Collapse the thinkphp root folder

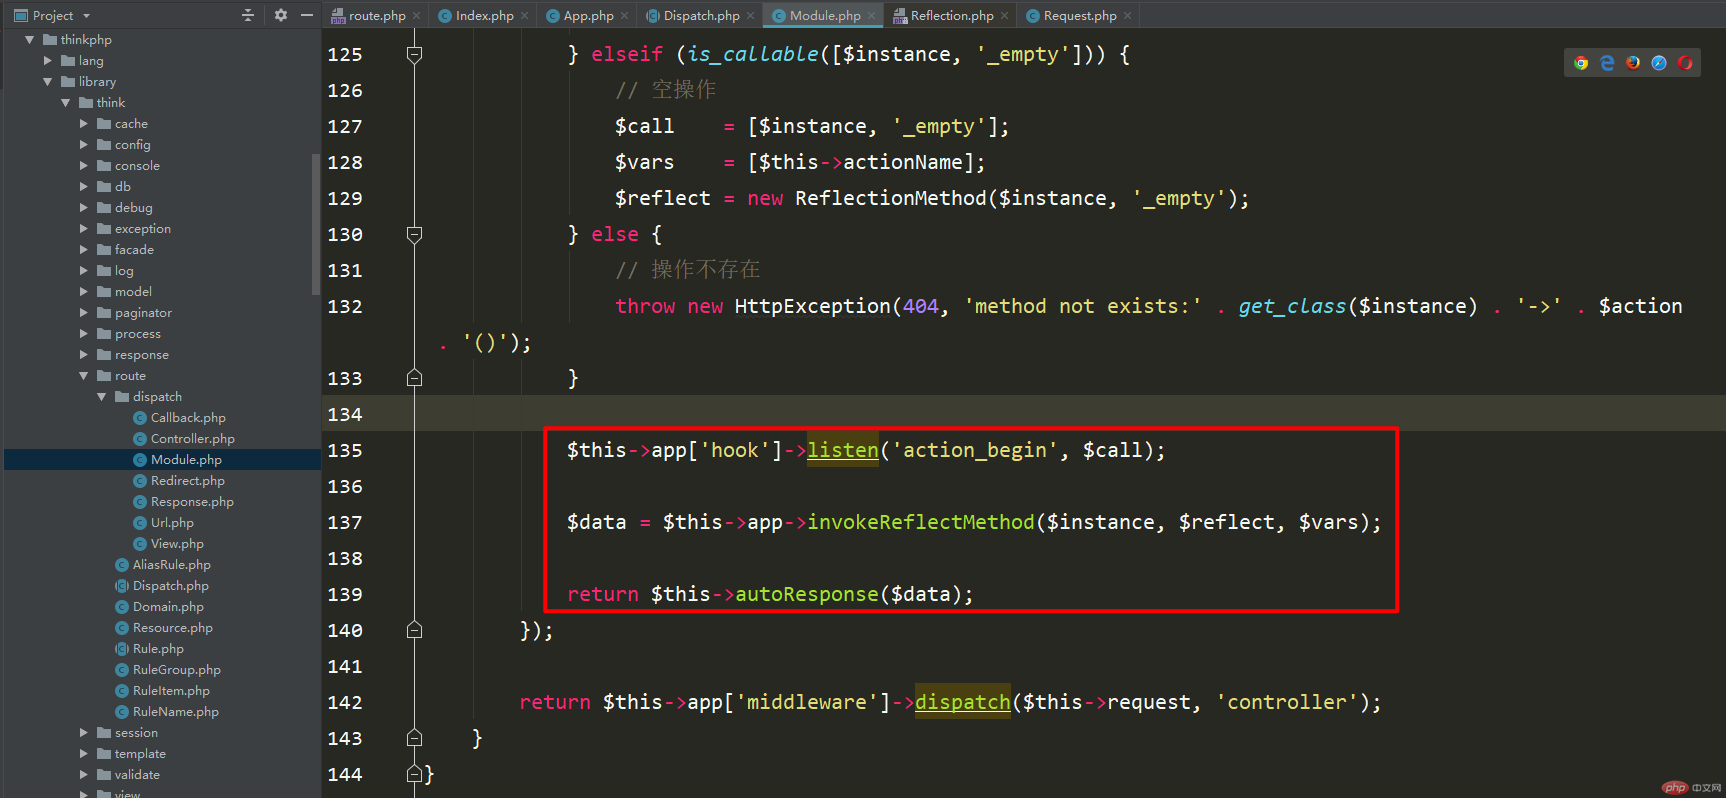coord(29,40)
